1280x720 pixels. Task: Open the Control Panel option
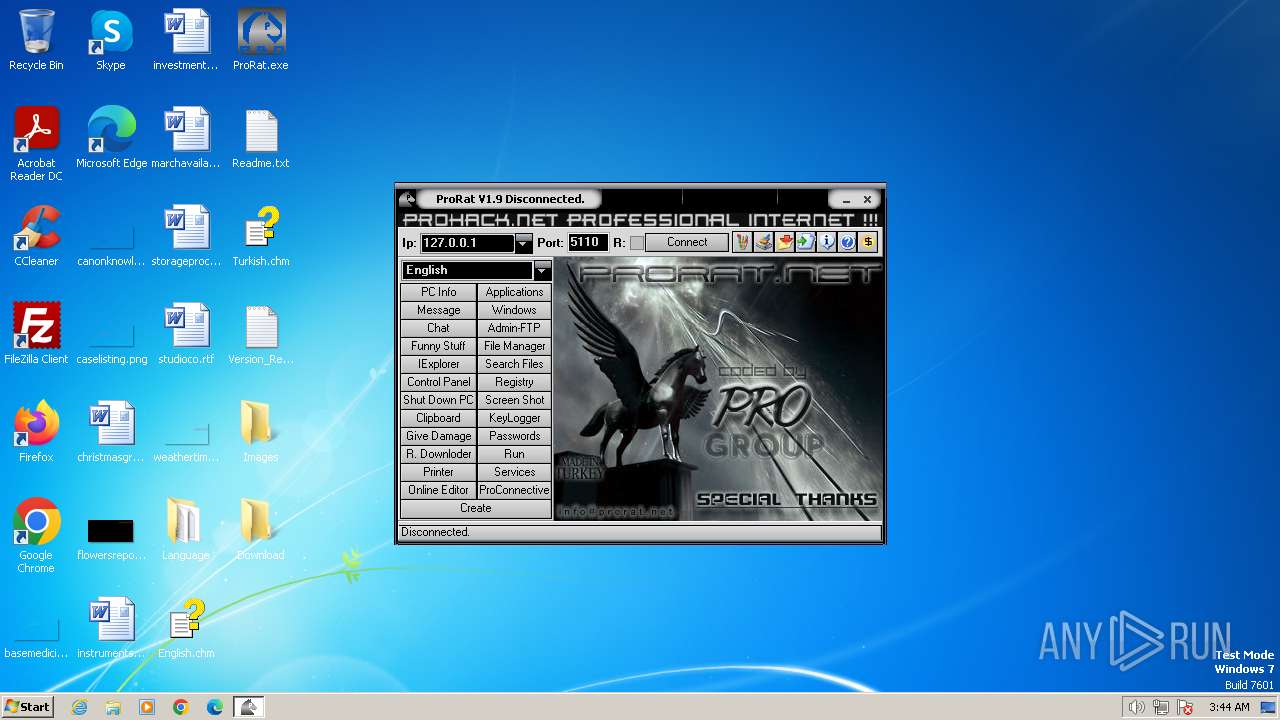[438, 382]
